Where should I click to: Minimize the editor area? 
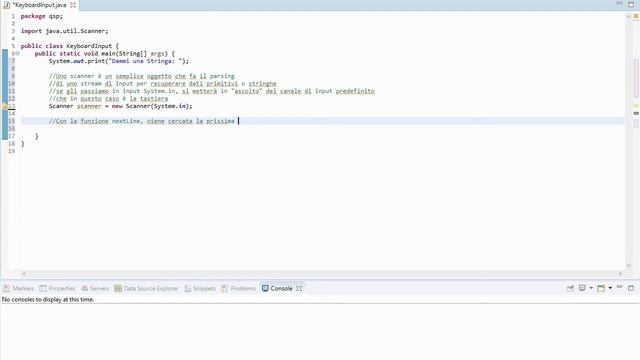coord(620,4)
